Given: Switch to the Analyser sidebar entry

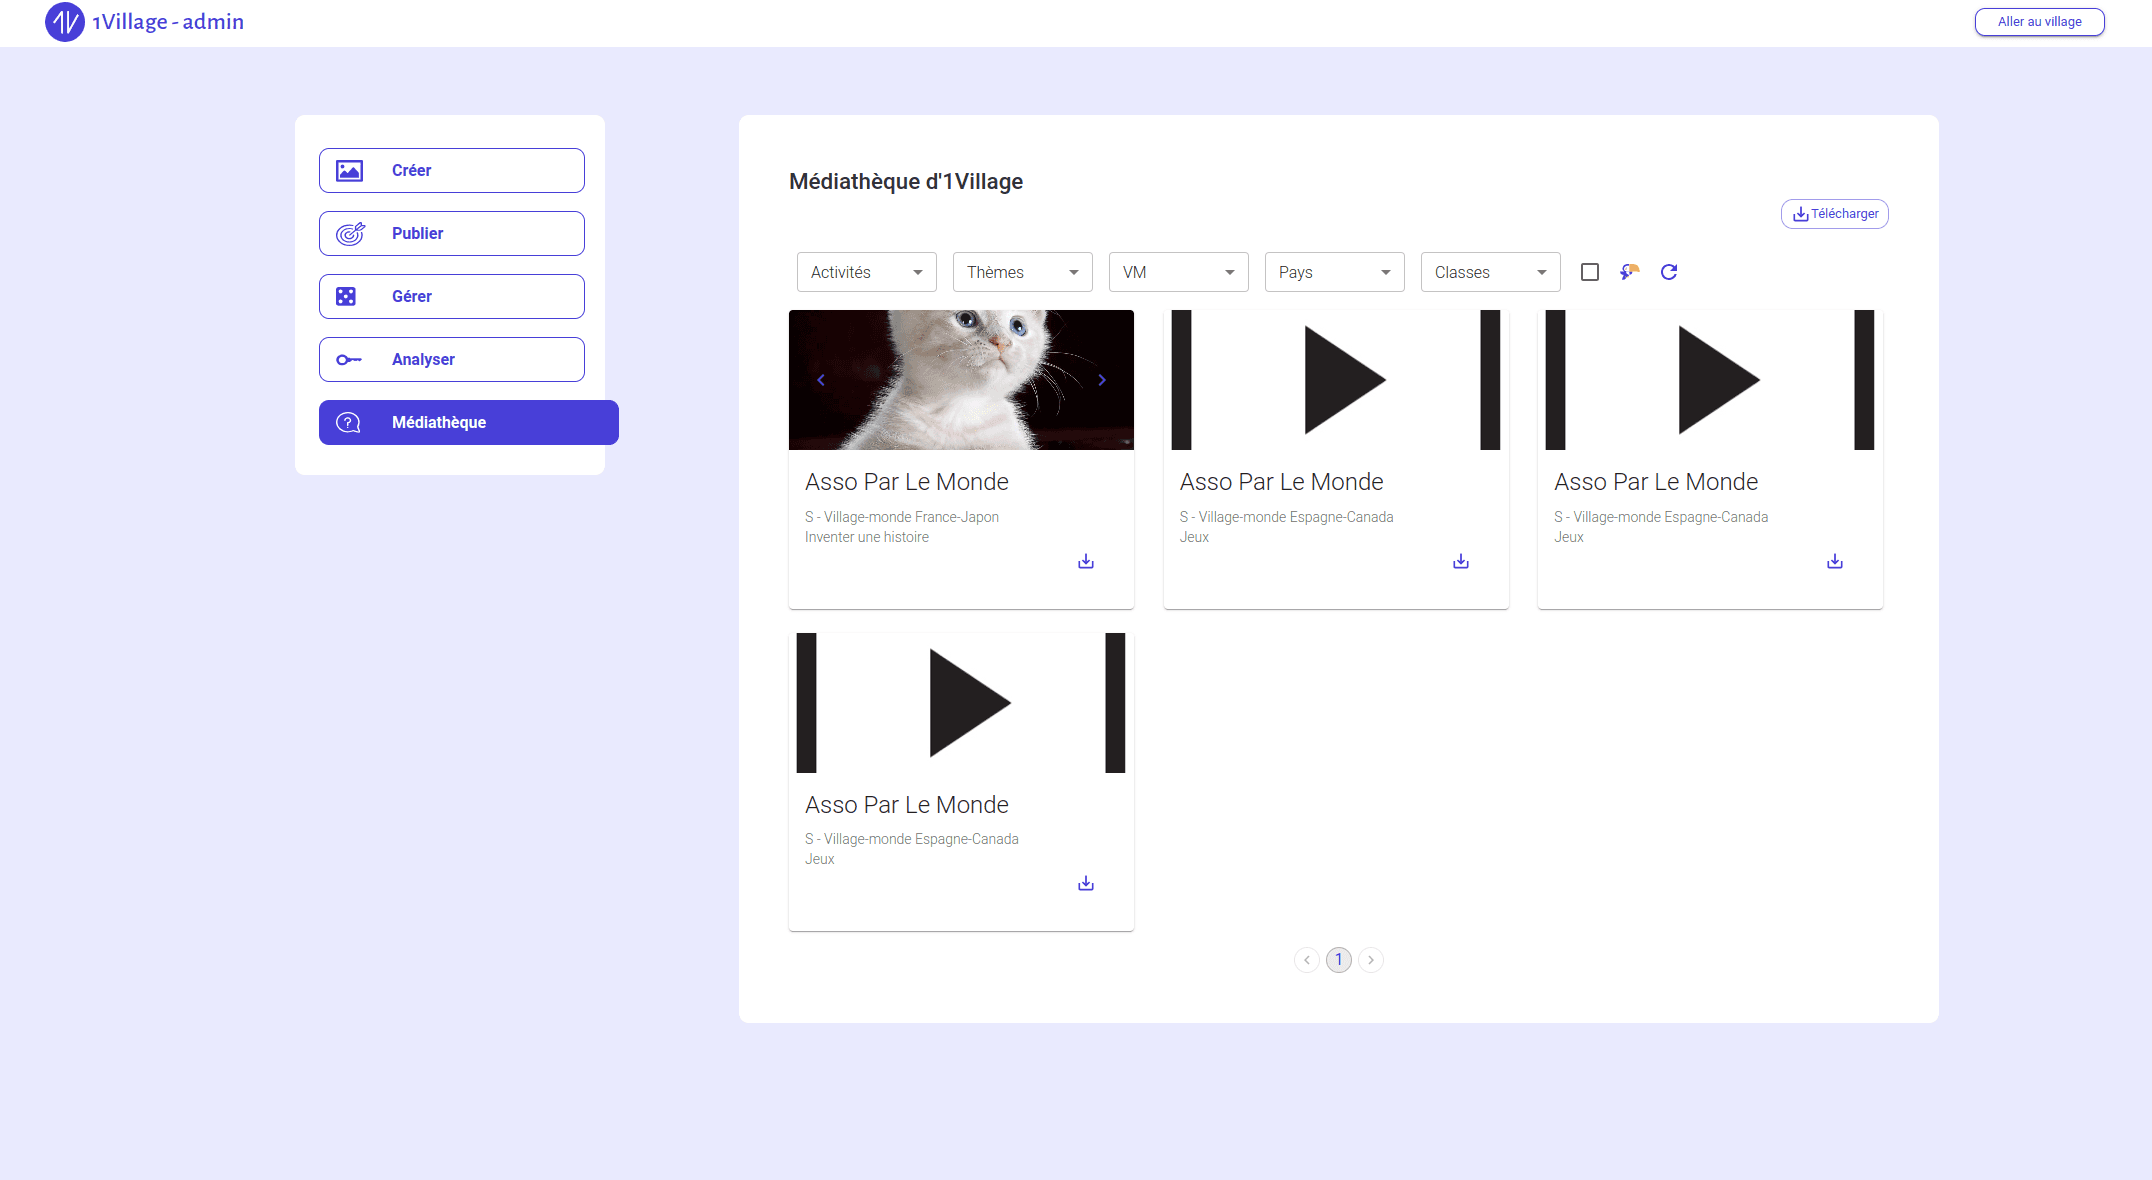Looking at the screenshot, I should click(452, 360).
